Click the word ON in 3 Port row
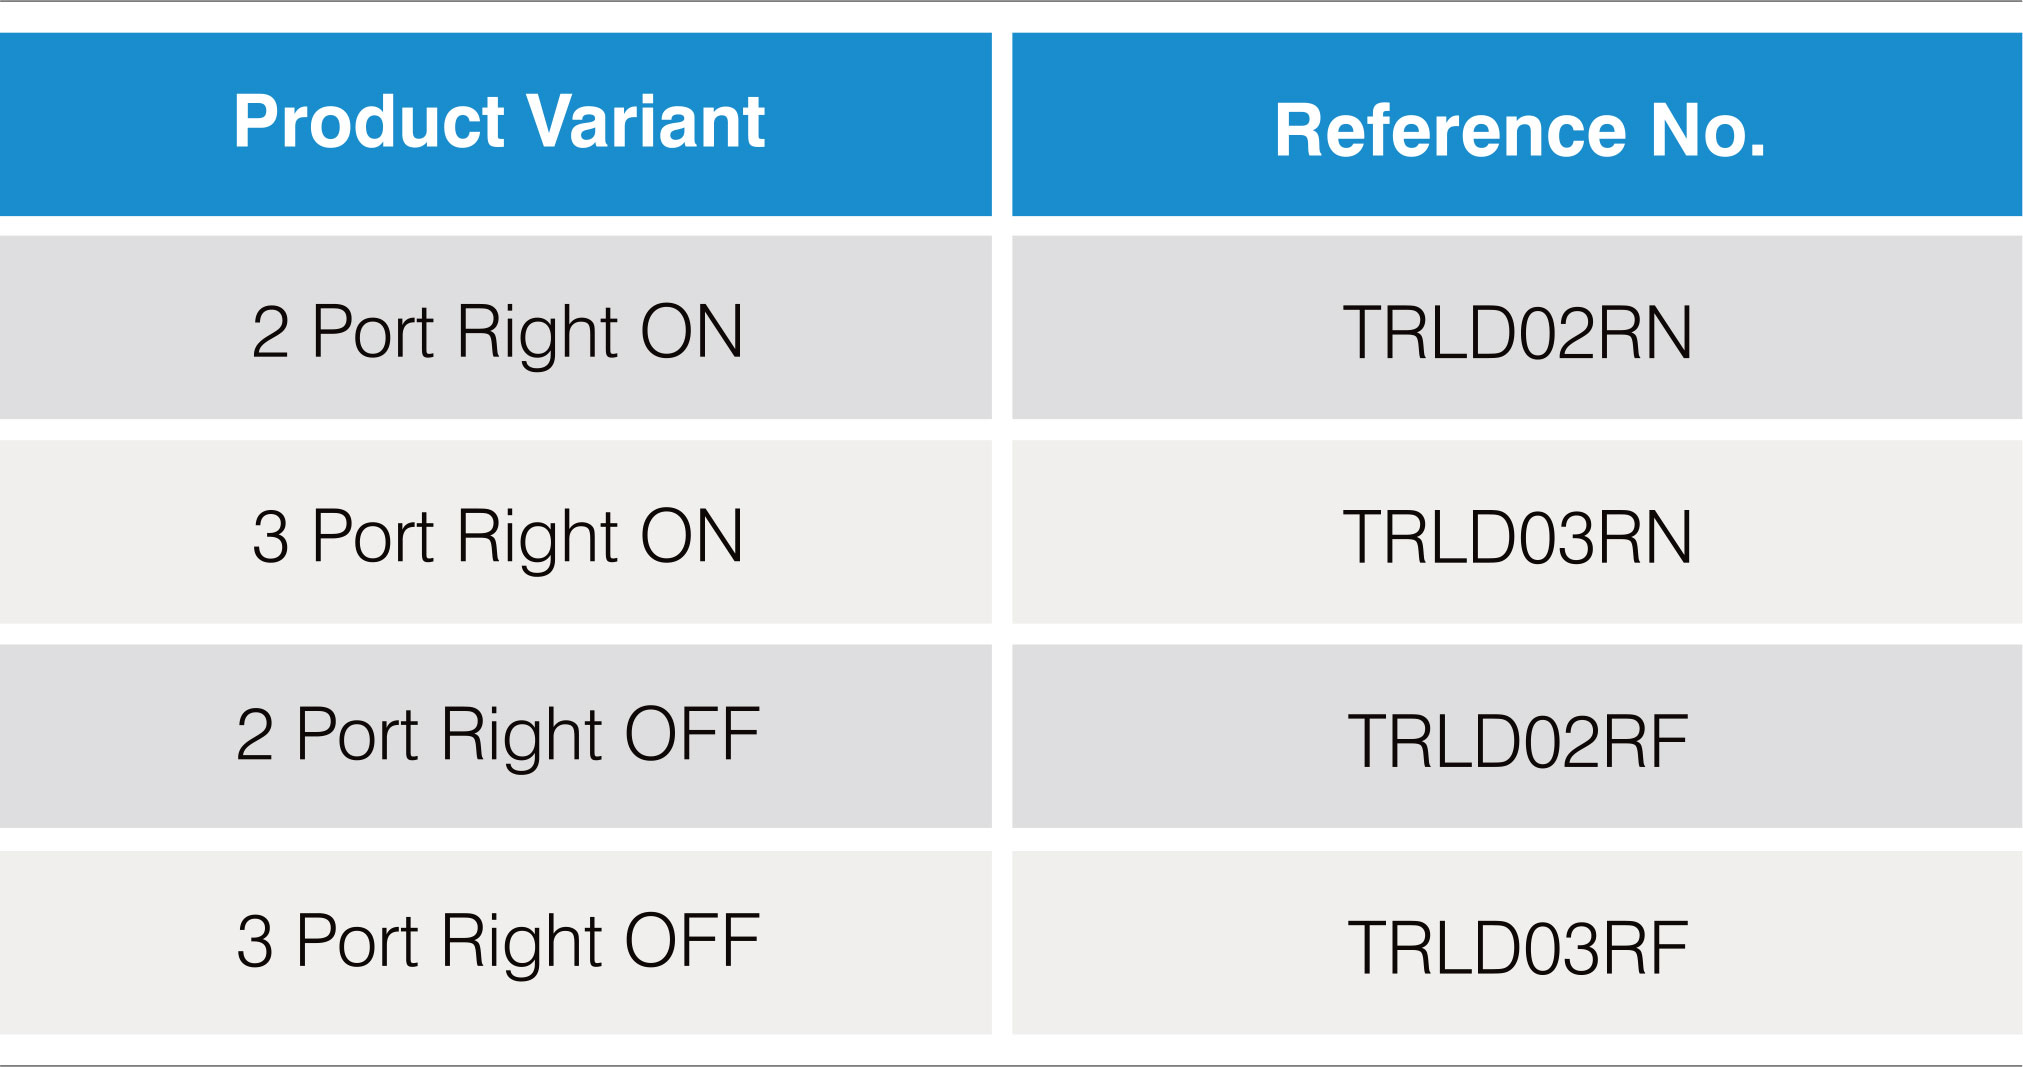 [691, 537]
